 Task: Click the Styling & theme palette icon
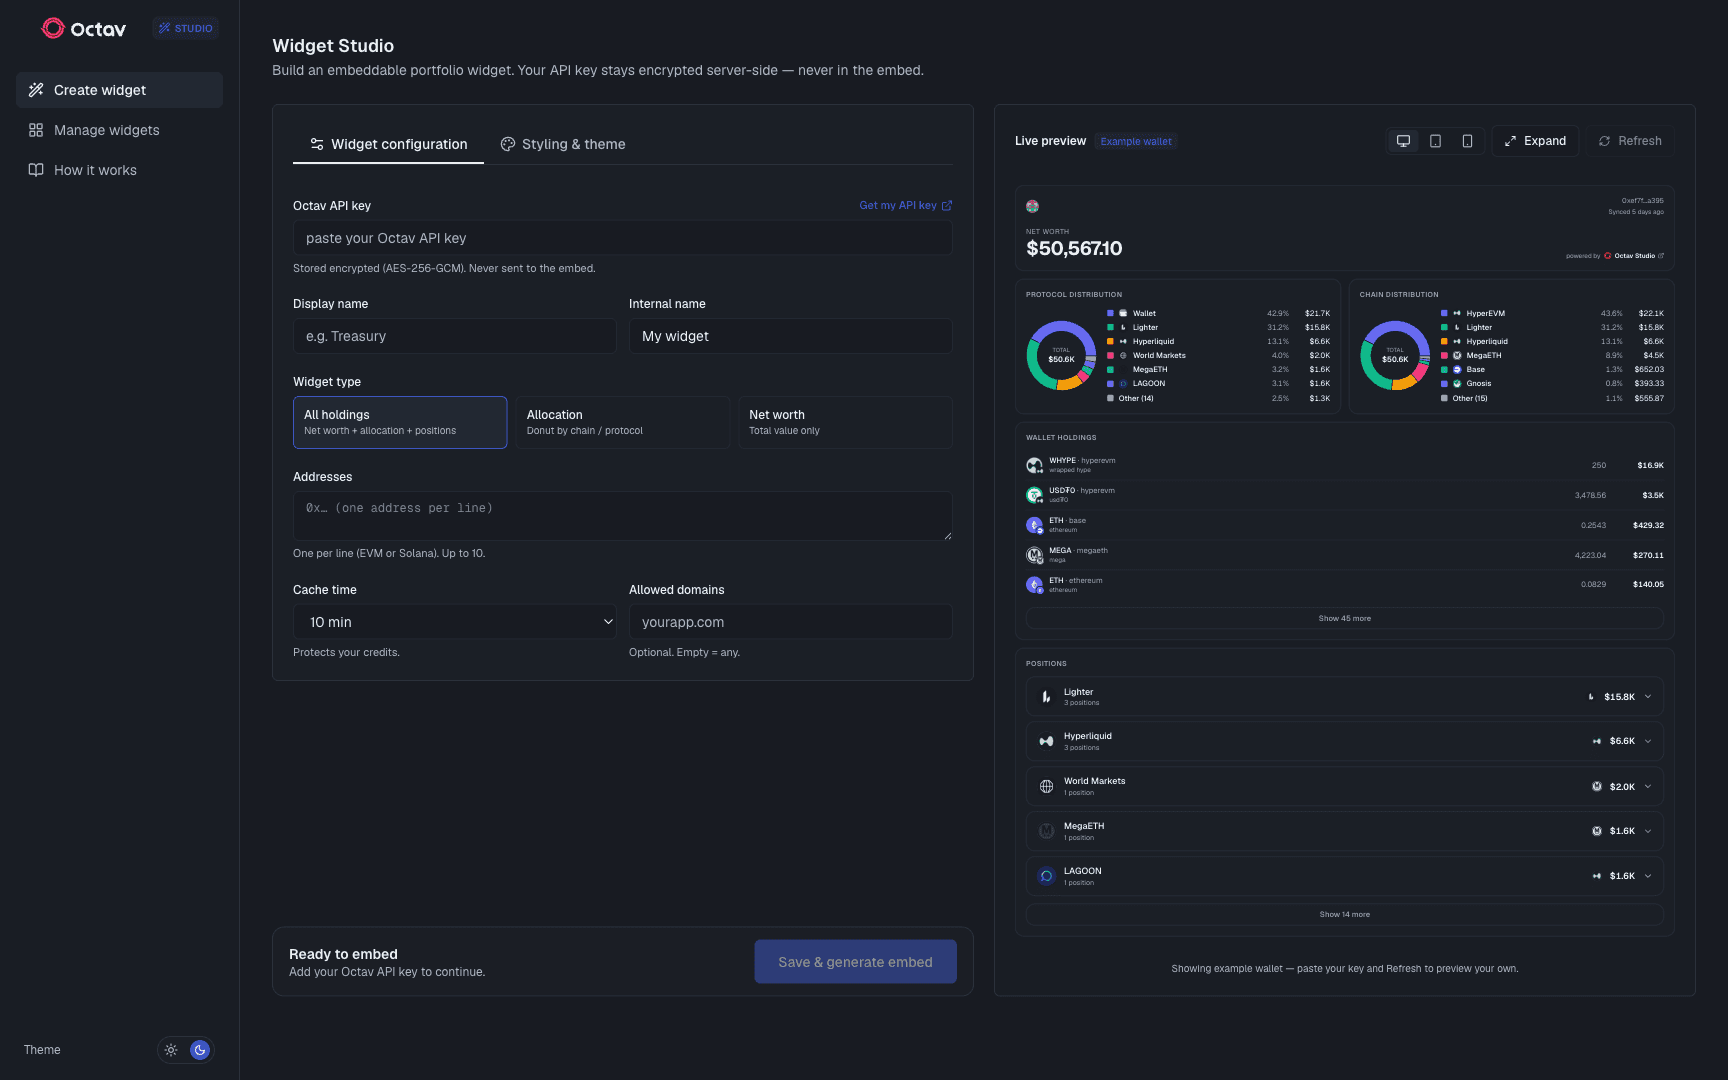click(x=508, y=144)
